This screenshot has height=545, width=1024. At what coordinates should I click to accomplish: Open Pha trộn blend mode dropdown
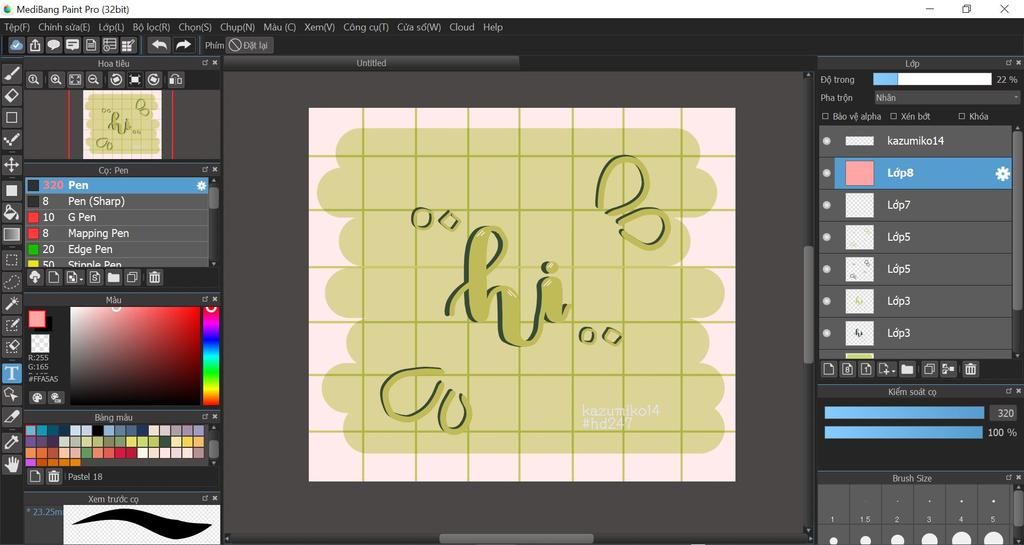point(946,98)
